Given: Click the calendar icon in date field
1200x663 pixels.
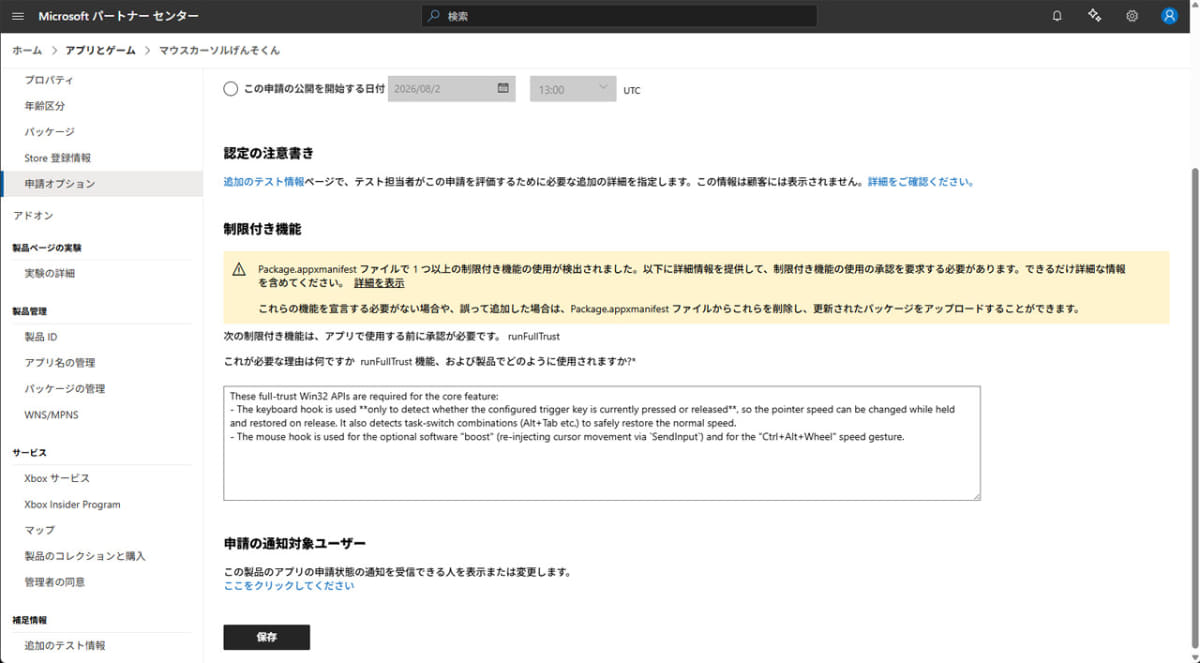Looking at the screenshot, I should (x=503, y=88).
